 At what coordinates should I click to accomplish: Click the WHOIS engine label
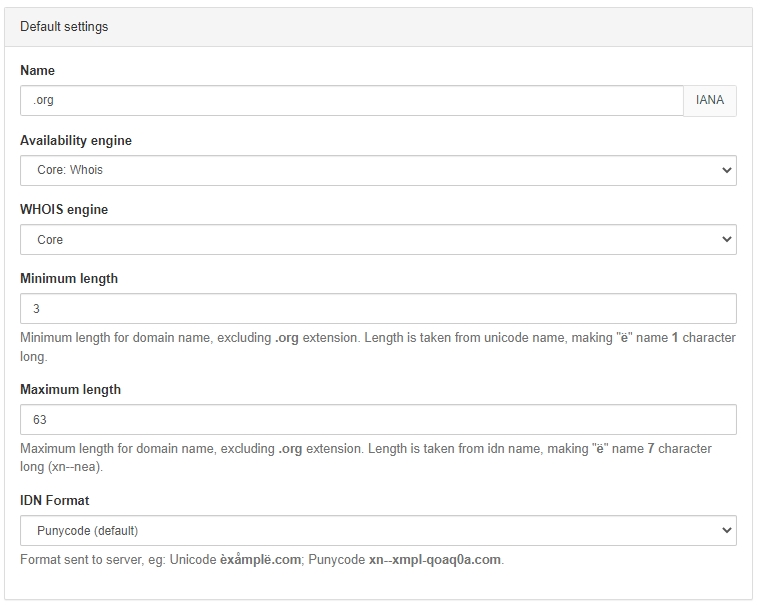pos(64,209)
